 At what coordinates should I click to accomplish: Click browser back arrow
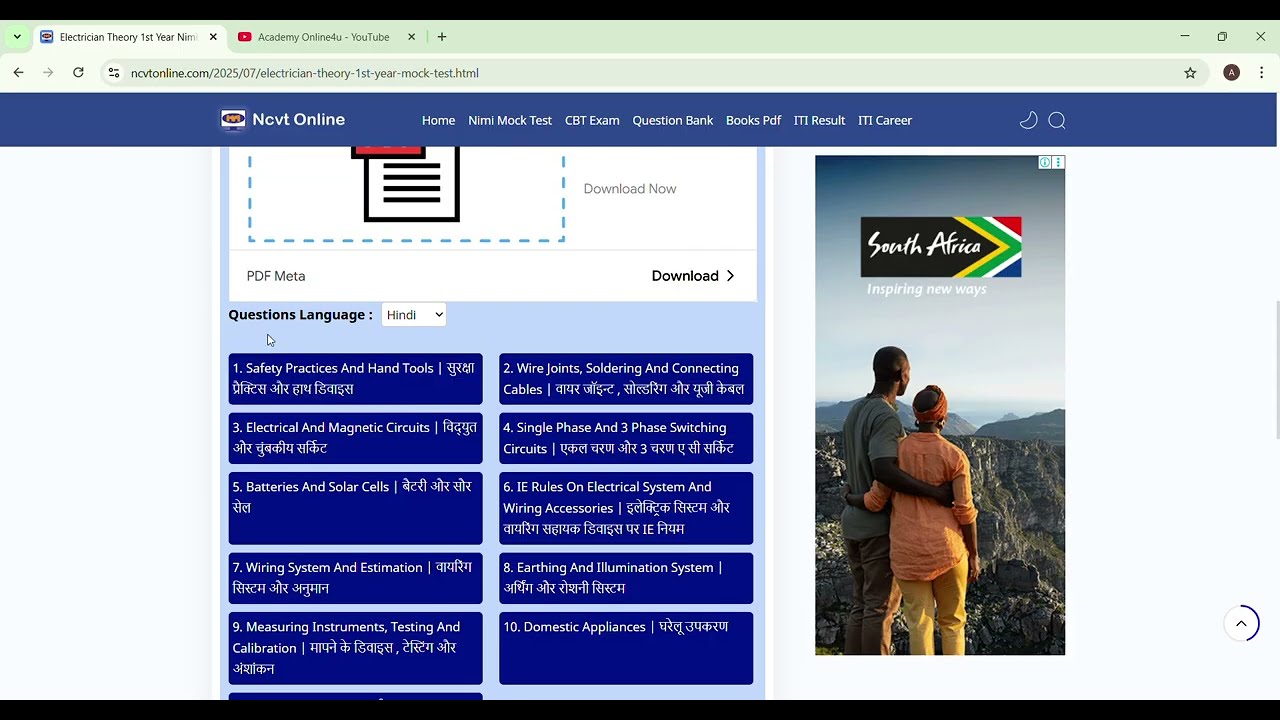tap(18, 73)
